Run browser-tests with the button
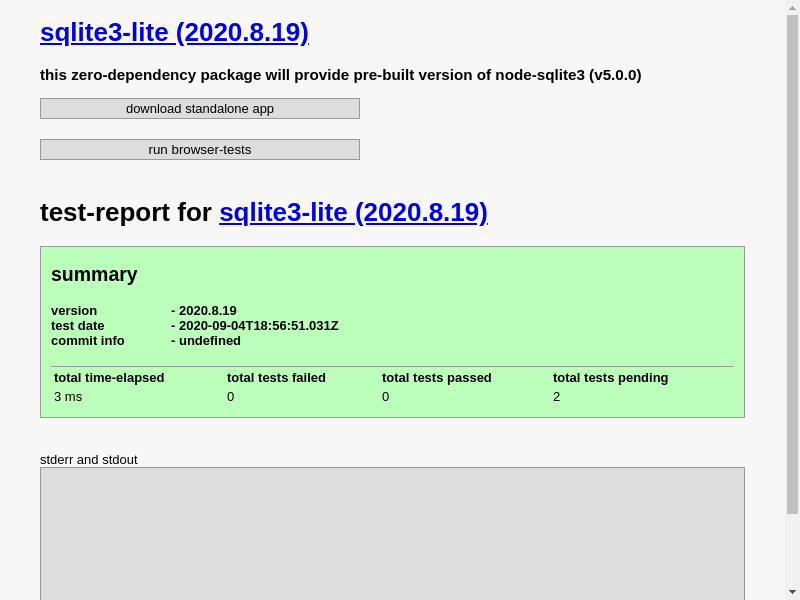 tap(200, 149)
